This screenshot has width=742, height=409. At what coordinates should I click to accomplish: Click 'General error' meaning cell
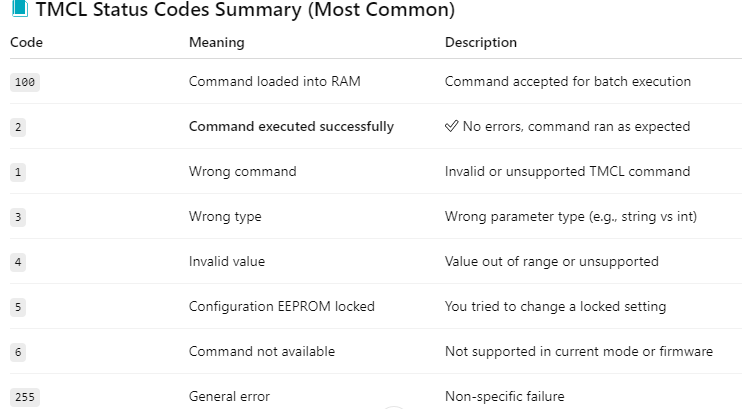pyautogui.click(x=229, y=397)
